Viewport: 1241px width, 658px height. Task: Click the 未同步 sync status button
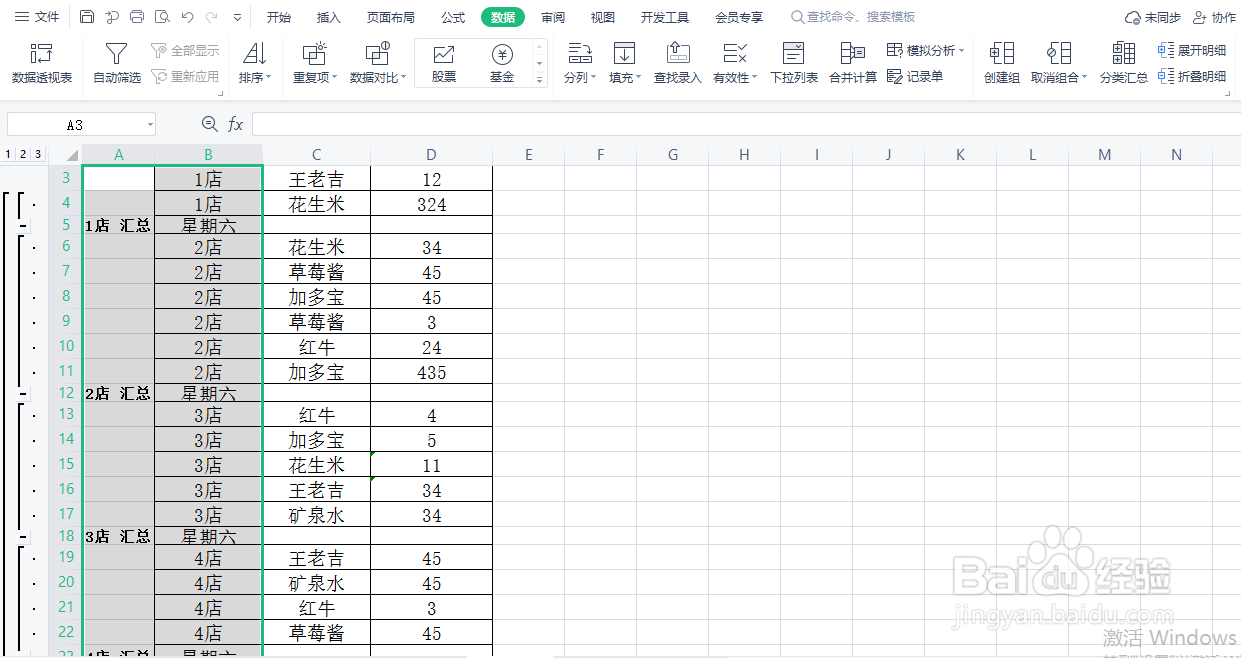pyautogui.click(x=1152, y=17)
